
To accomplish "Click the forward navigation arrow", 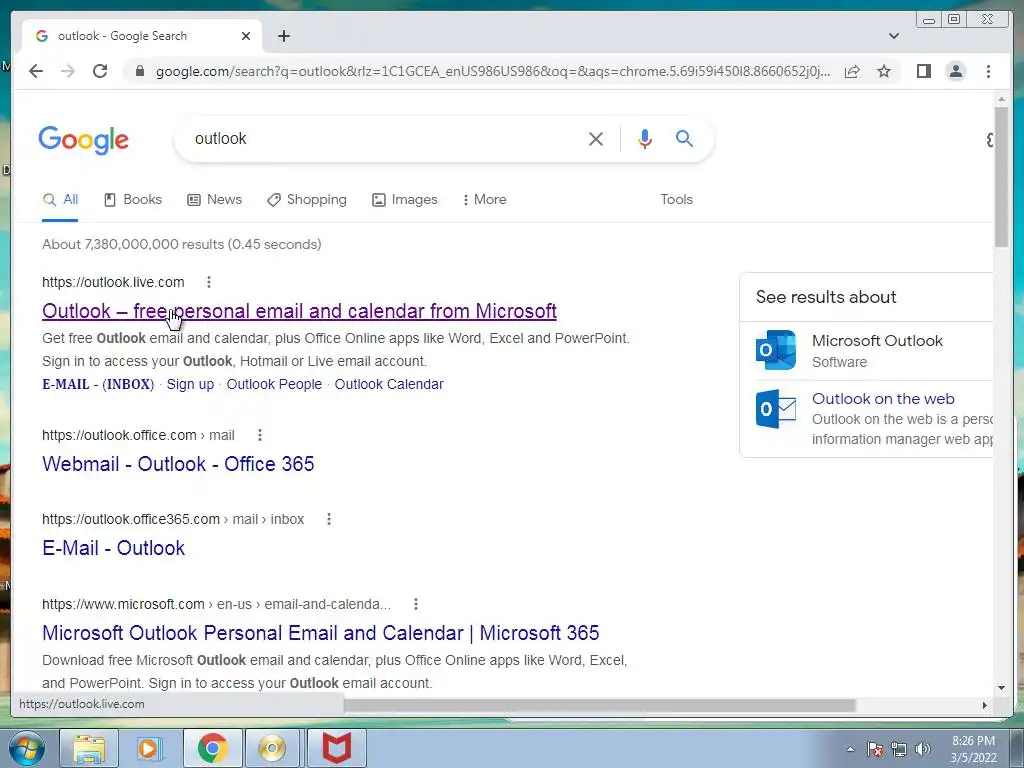I will [x=68, y=71].
